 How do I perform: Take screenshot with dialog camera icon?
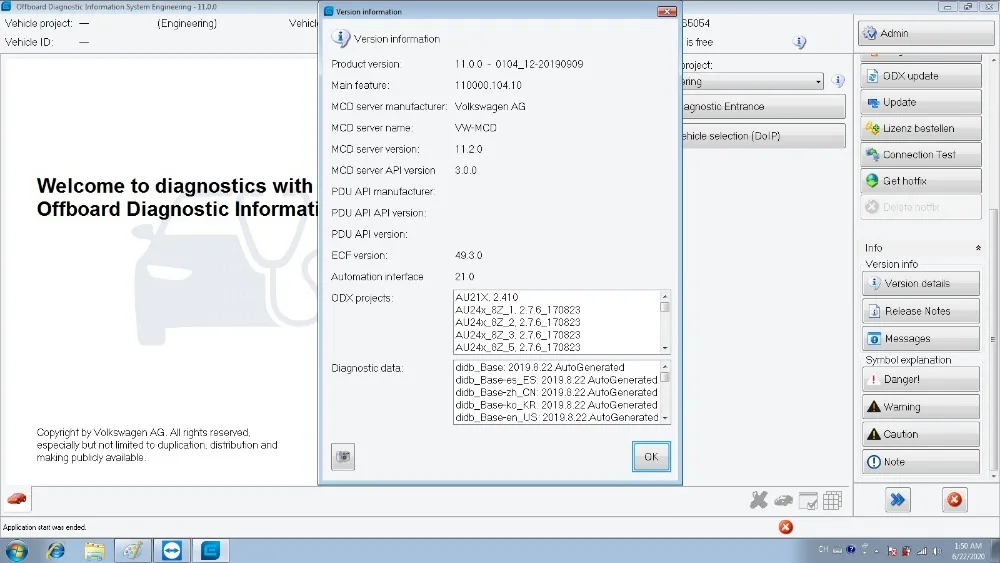point(343,457)
